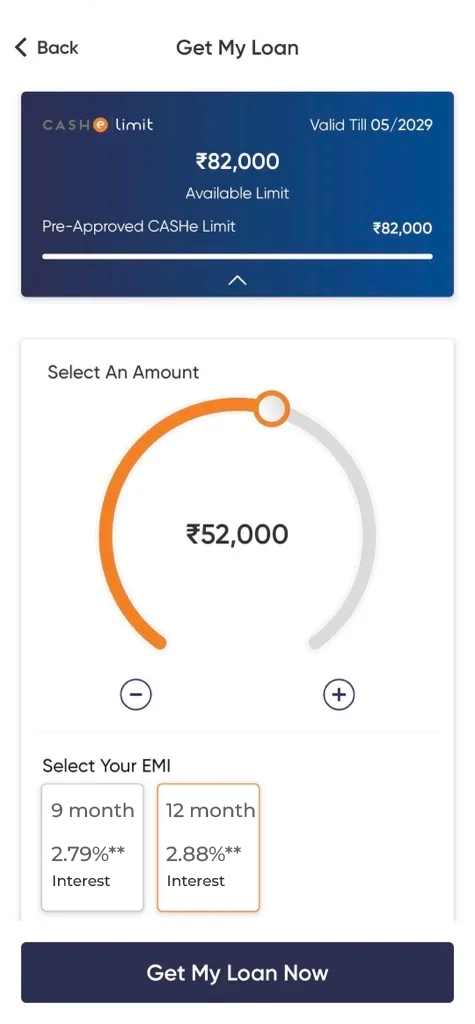Image resolution: width=475 pixels, height=1024 pixels.
Task: Tap the Back arrow chevron icon
Action: coord(21,48)
